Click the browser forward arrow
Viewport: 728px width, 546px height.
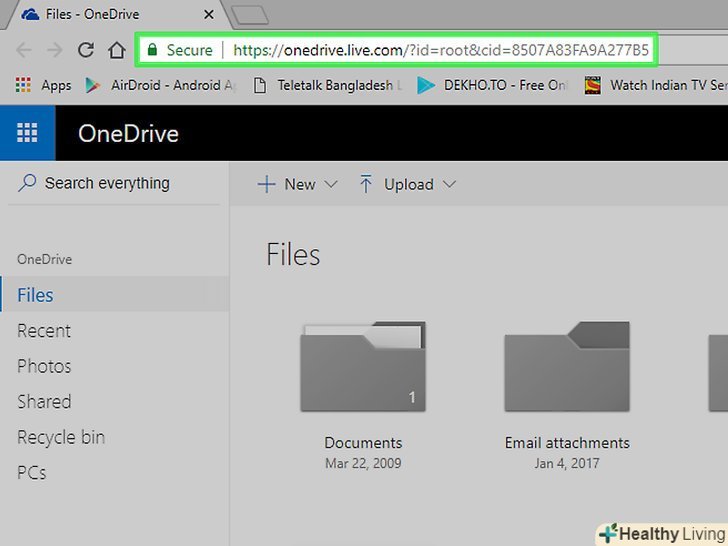click(55, 50)
